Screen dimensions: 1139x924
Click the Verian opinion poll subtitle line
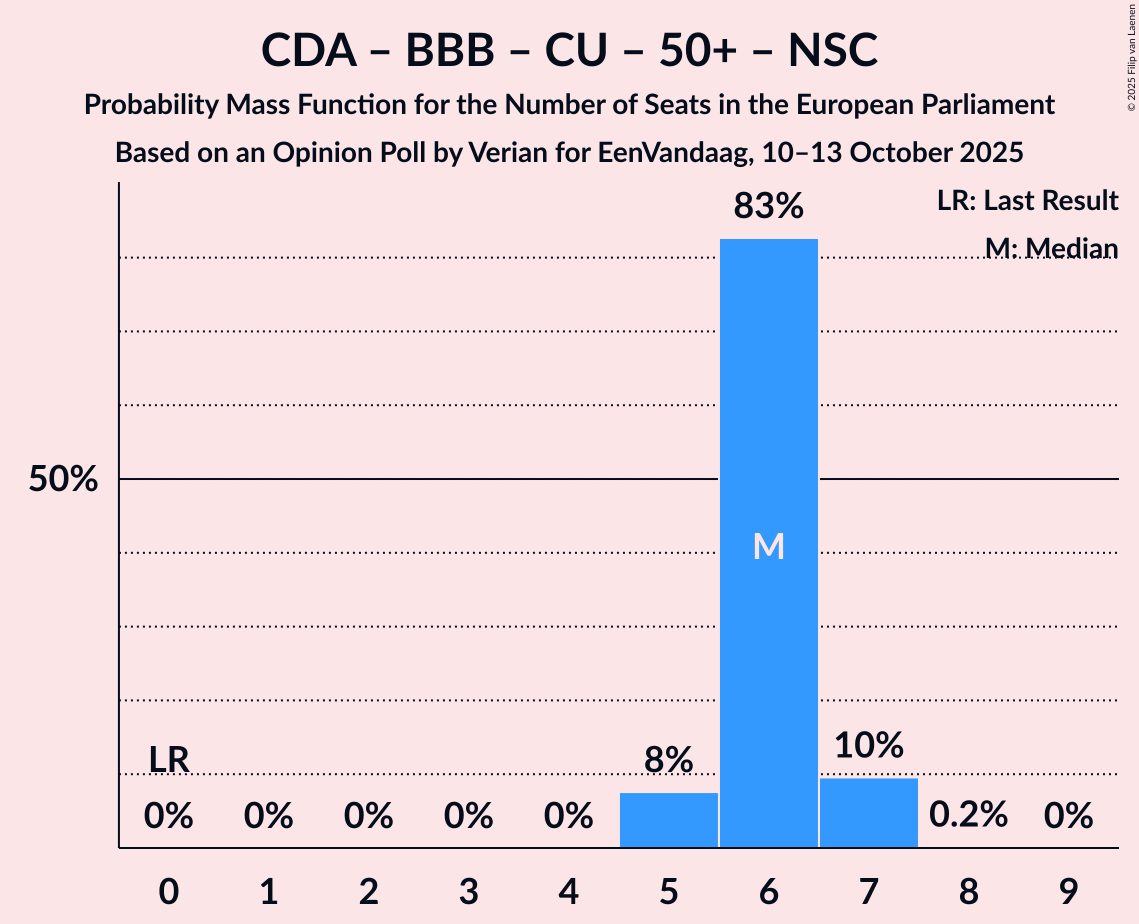569,153
